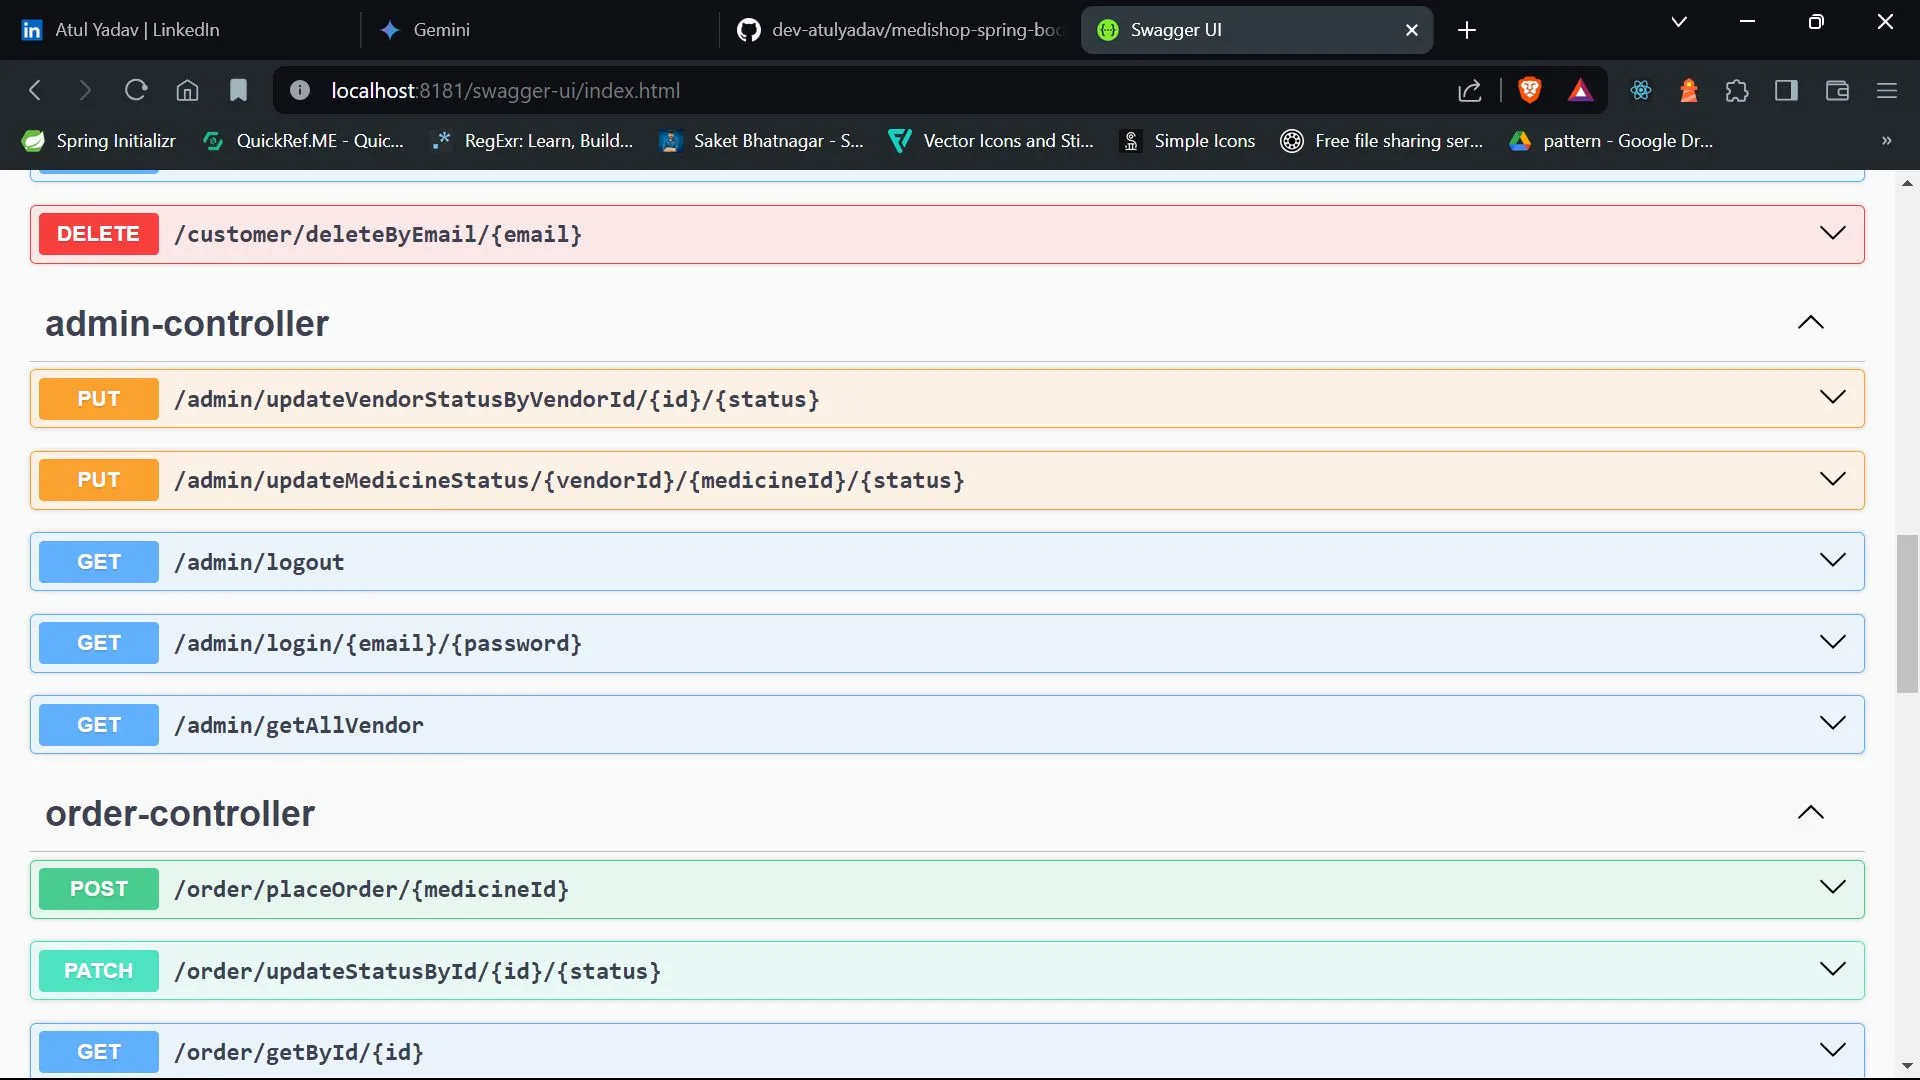This screenshot has width=1920, height=1080.
Task: Click the page vertical scrollbar thumb
Action: coord(1907,614)
